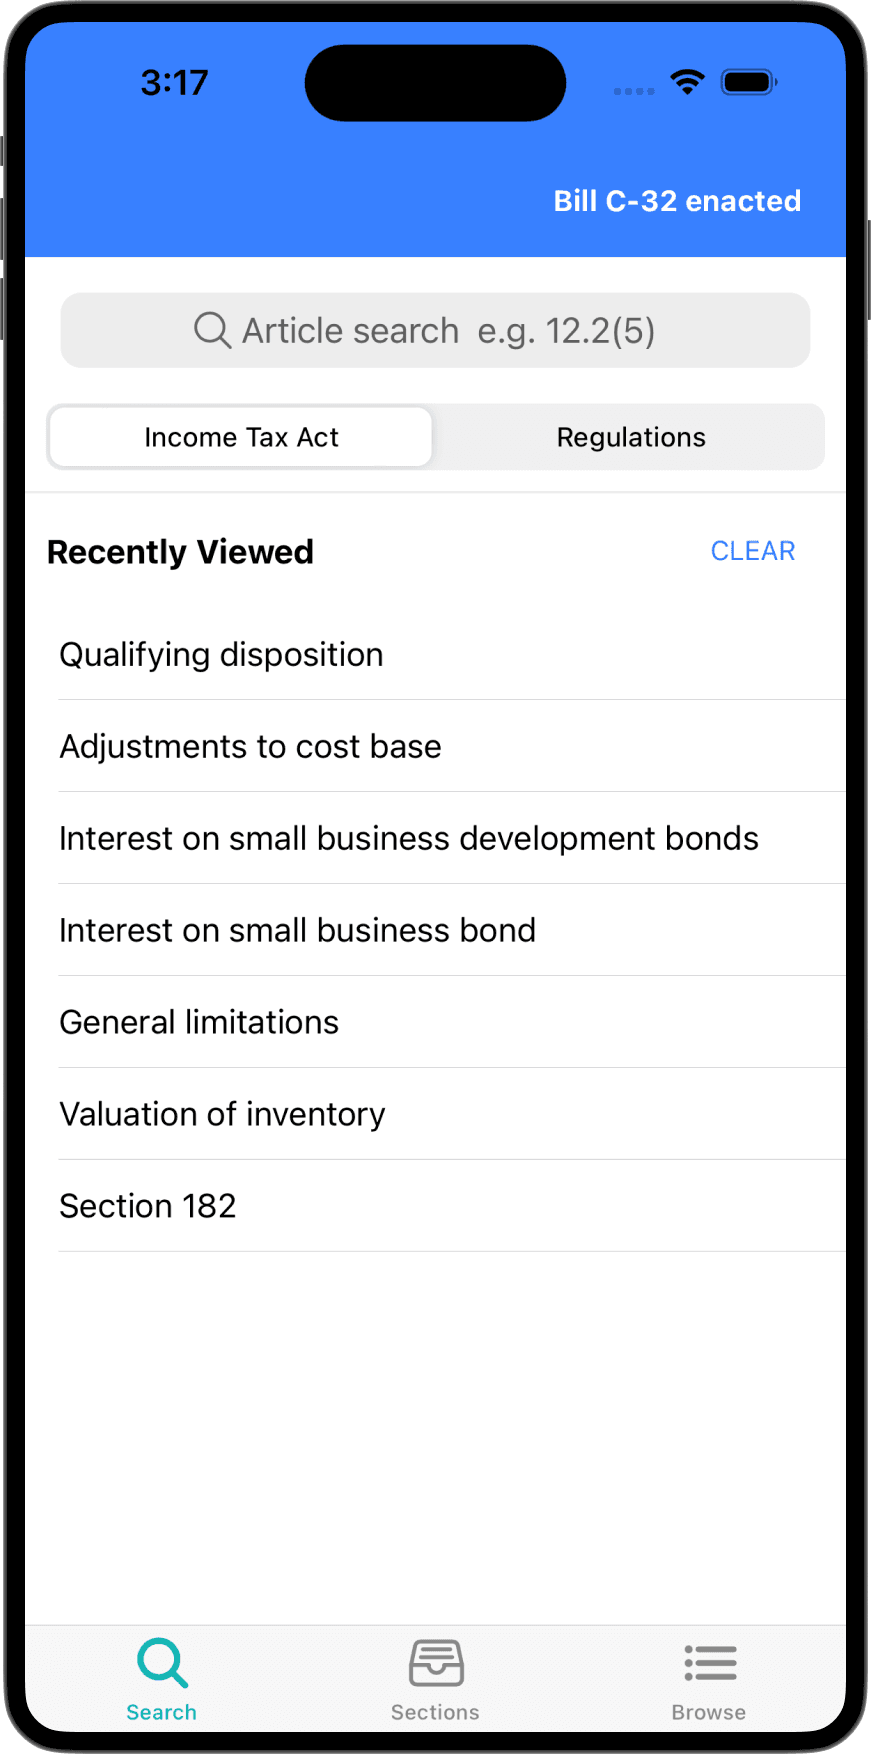The height and width of the screenshot is (1754, 871).
Task: Tap the magnifying glass in search field
Action: tap(212, 330)
